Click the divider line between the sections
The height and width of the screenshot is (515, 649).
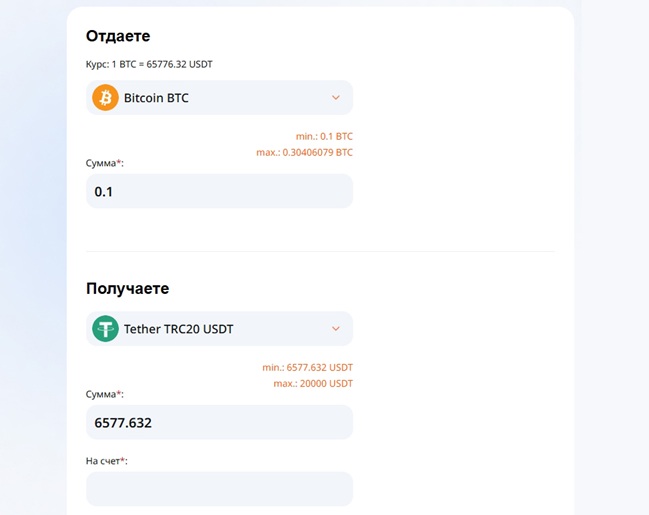click(x=320, y=251)
